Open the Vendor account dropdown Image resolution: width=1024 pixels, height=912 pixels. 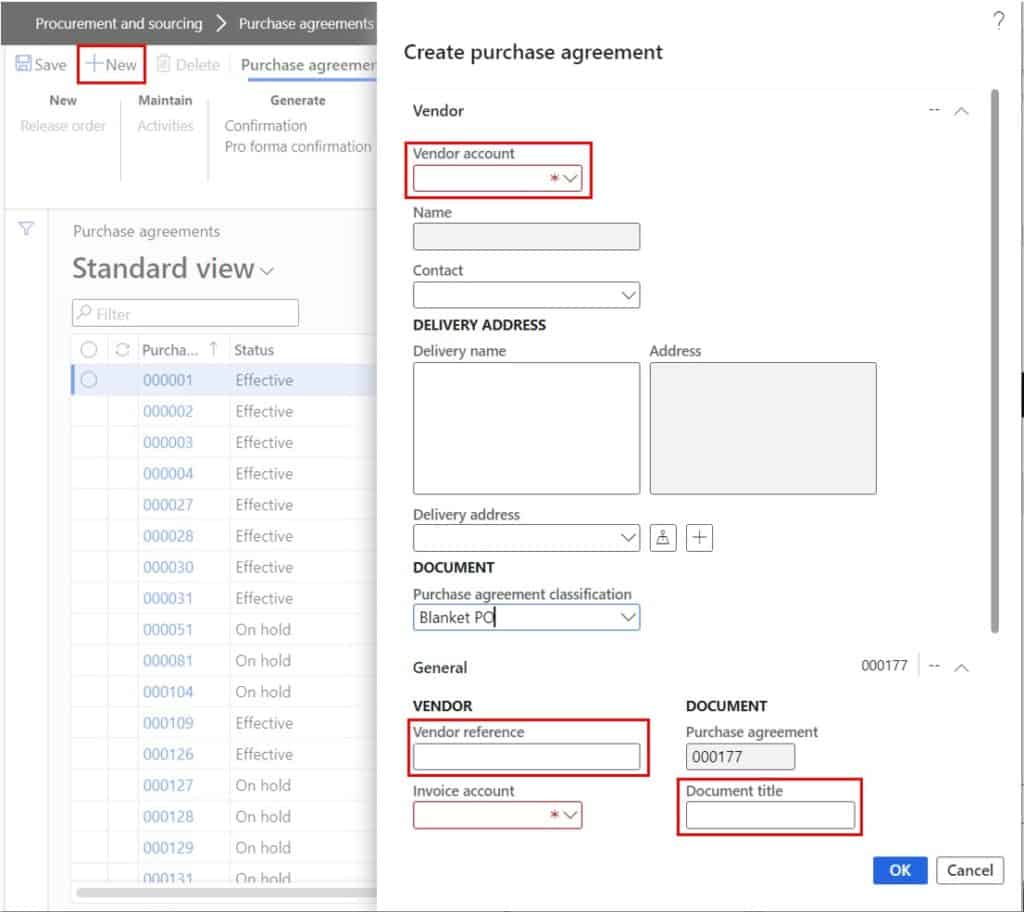(568, 178)
